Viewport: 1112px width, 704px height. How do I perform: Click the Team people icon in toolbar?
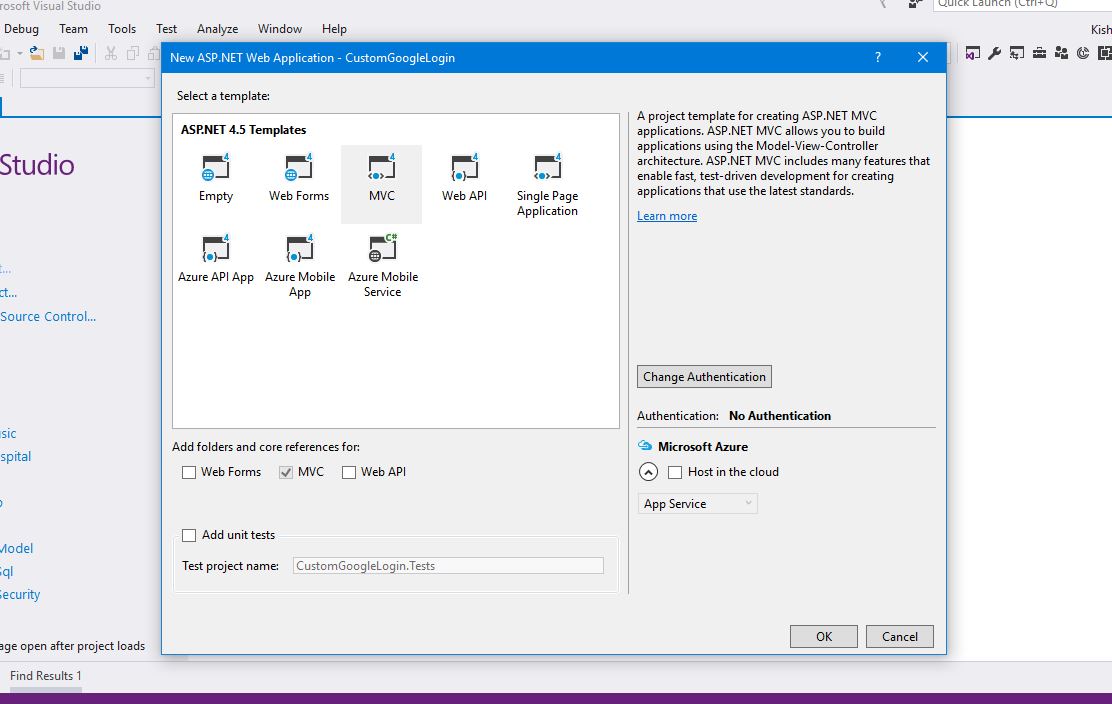click(1061, 53)
